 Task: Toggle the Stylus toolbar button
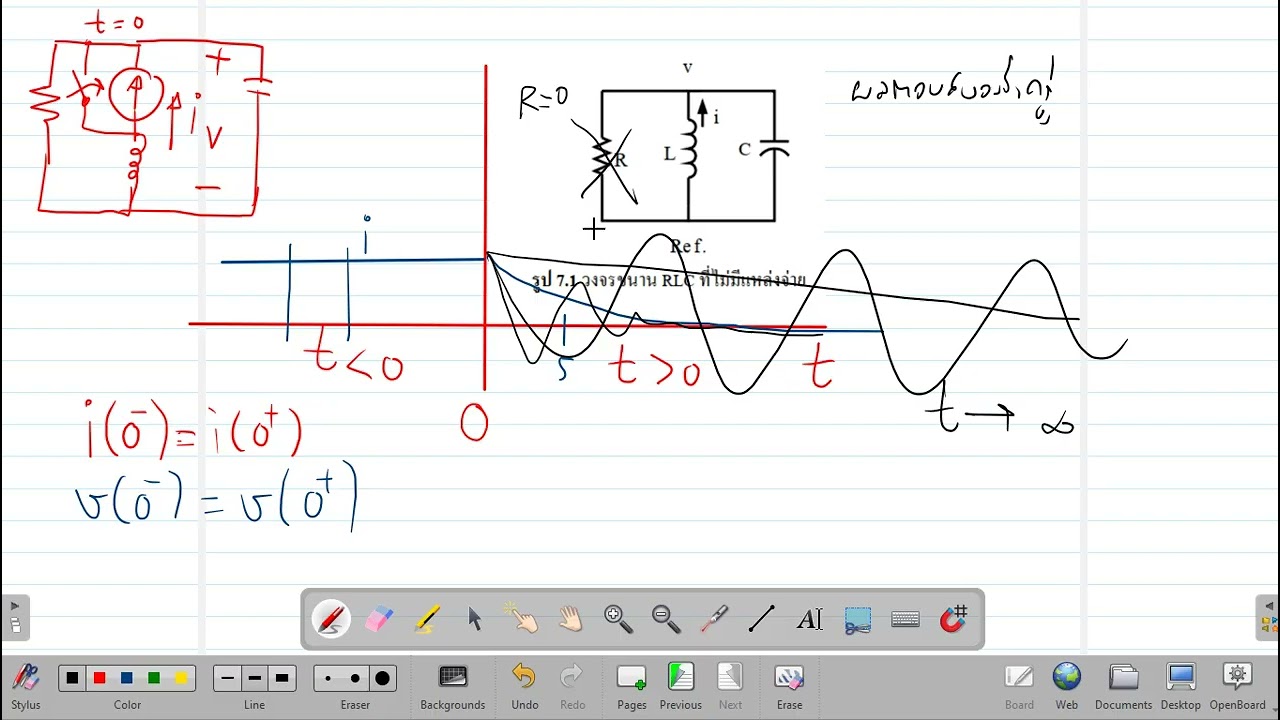[26, 686]
